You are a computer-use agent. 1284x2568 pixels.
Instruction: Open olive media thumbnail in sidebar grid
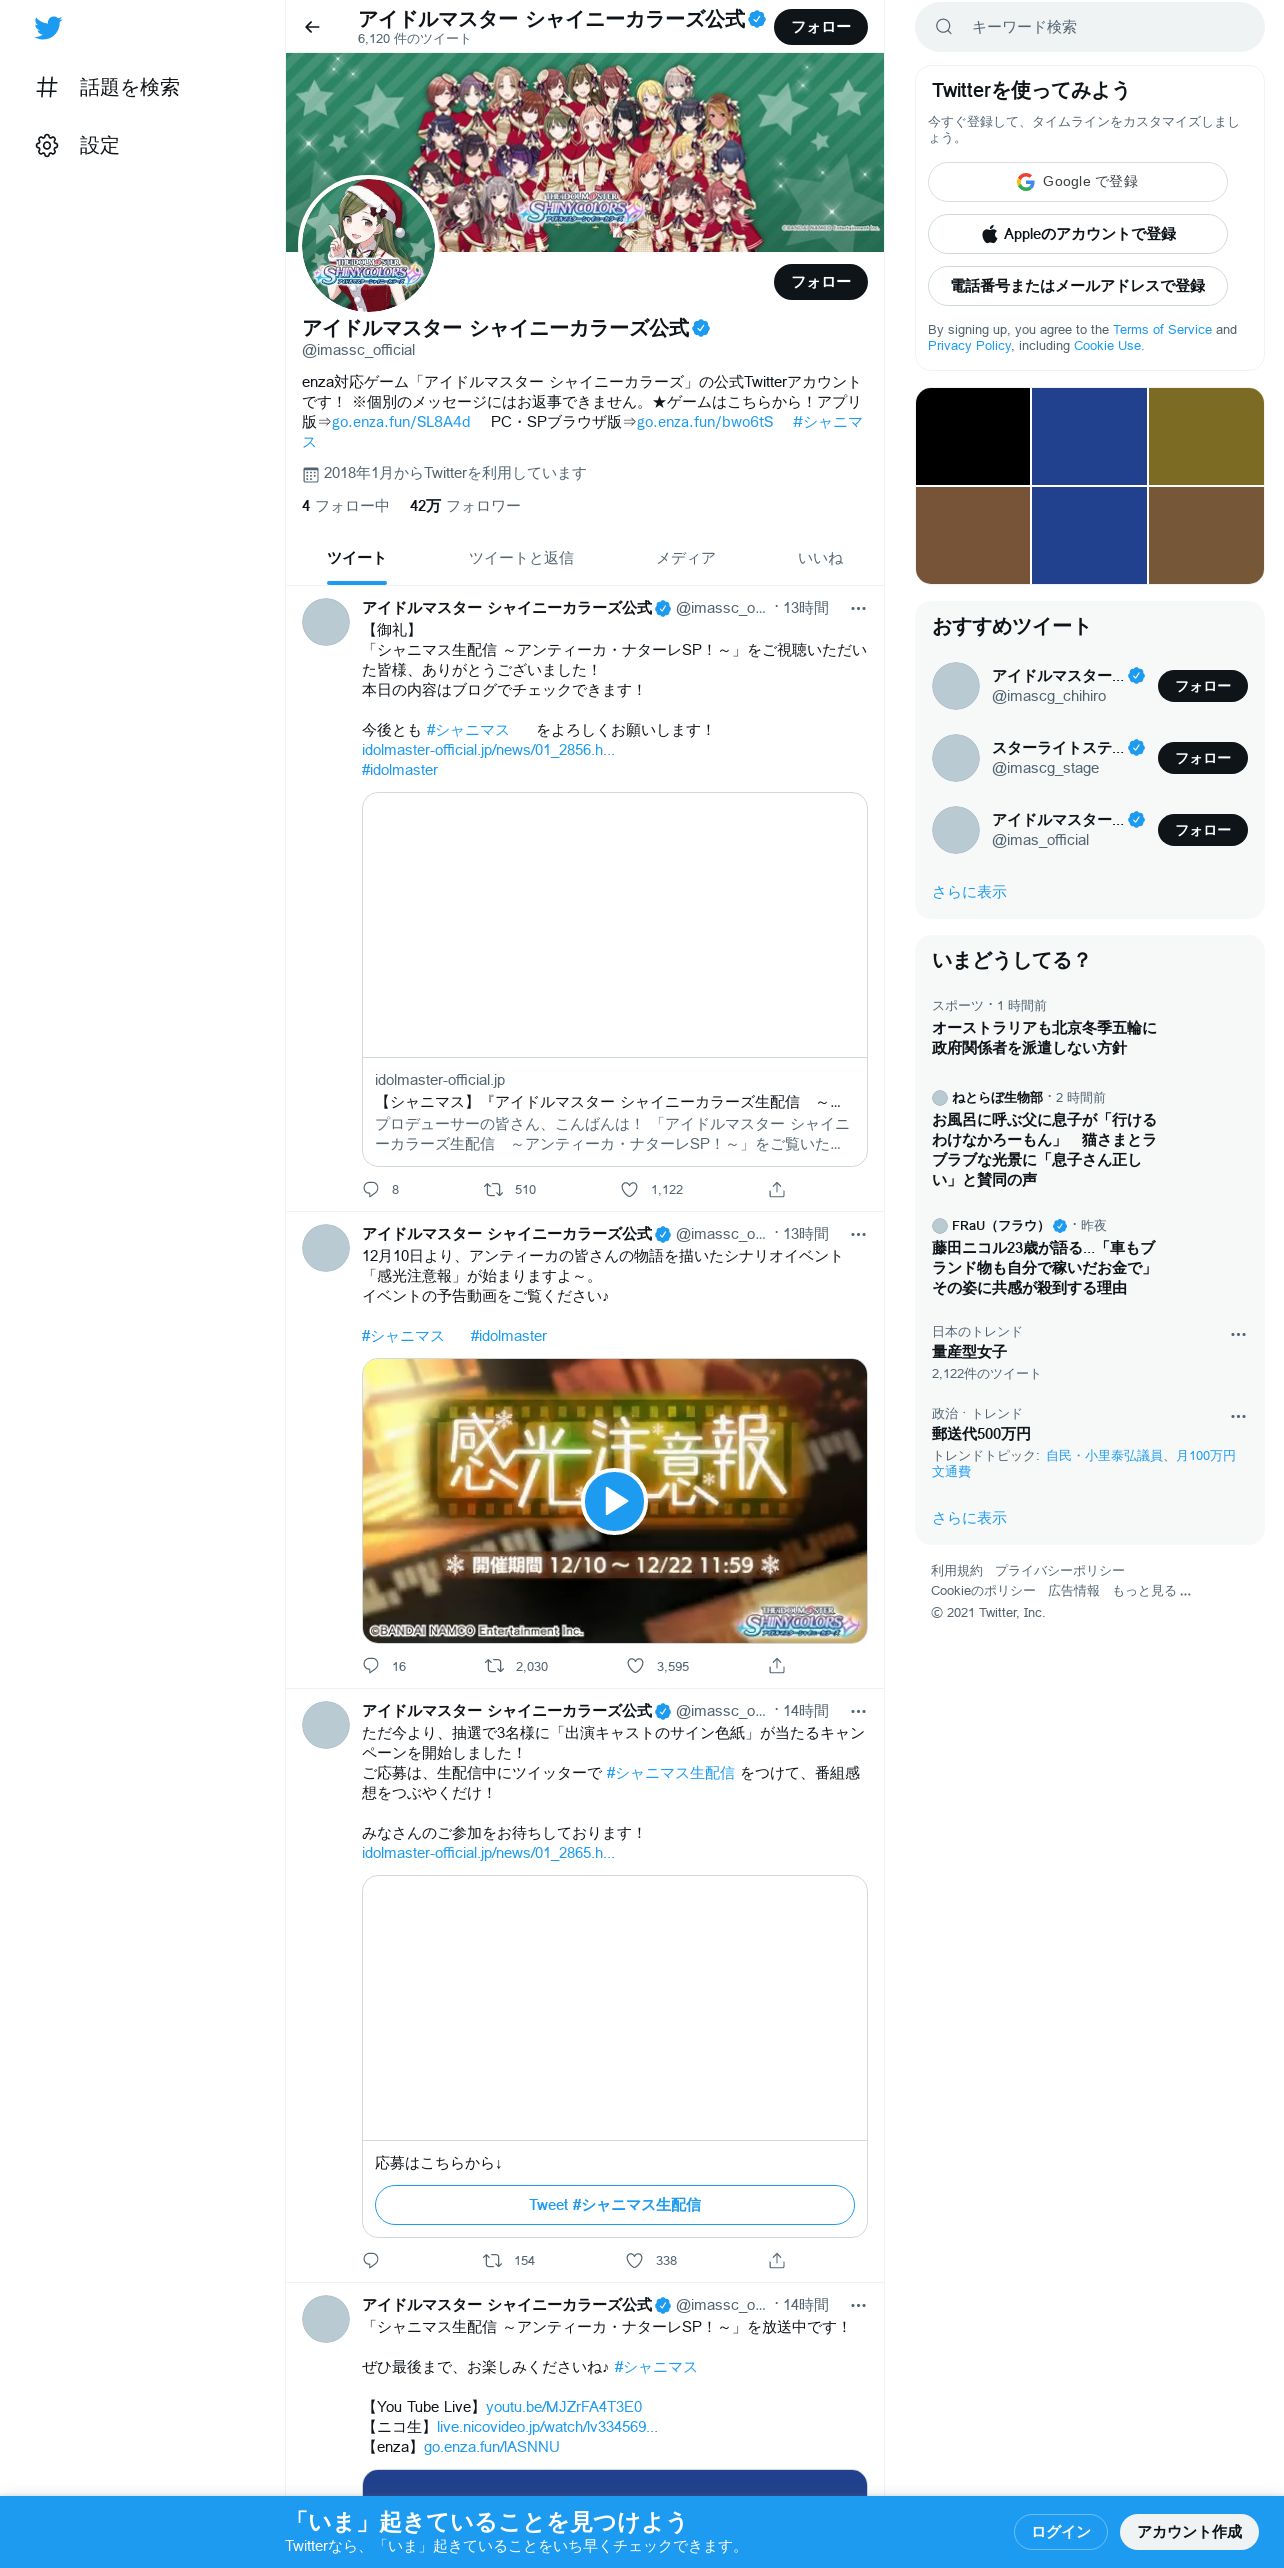tap(1206, 436)
